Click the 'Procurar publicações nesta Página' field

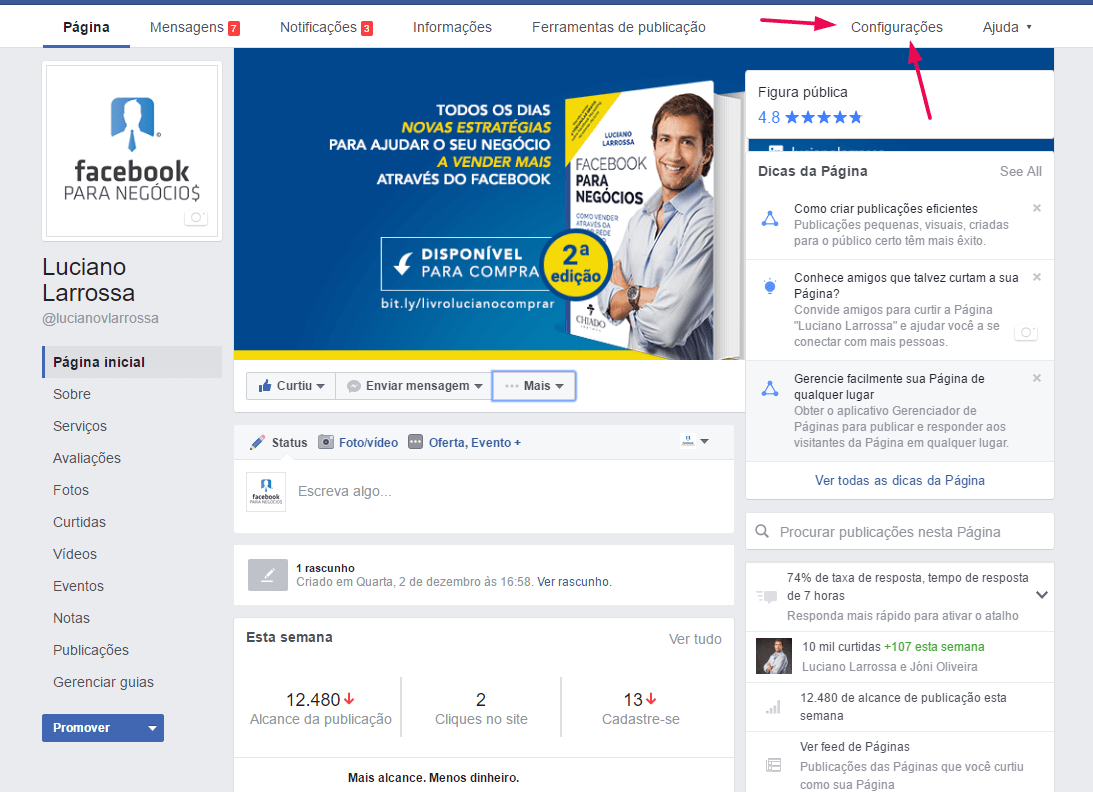[900, 532]
